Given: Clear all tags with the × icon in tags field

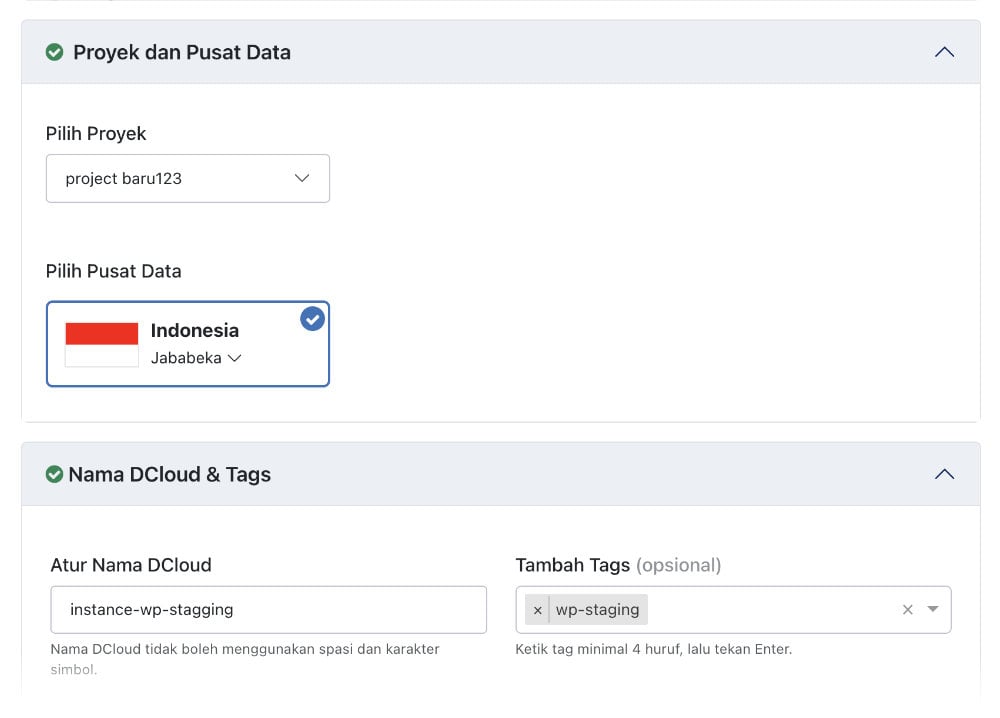Looking at the screenshot, I should pos(907,609).
